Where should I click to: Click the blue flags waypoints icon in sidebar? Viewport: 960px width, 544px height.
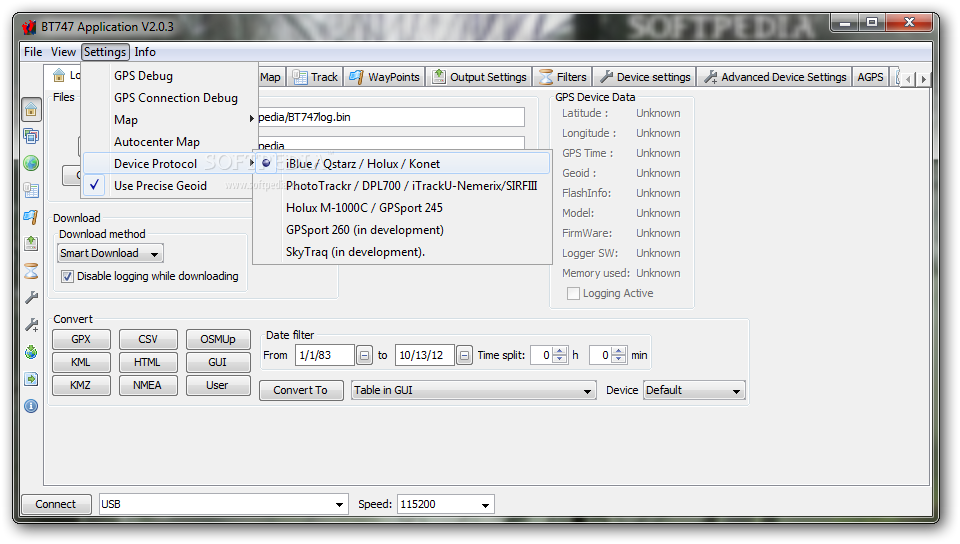(x=31, y=217)
